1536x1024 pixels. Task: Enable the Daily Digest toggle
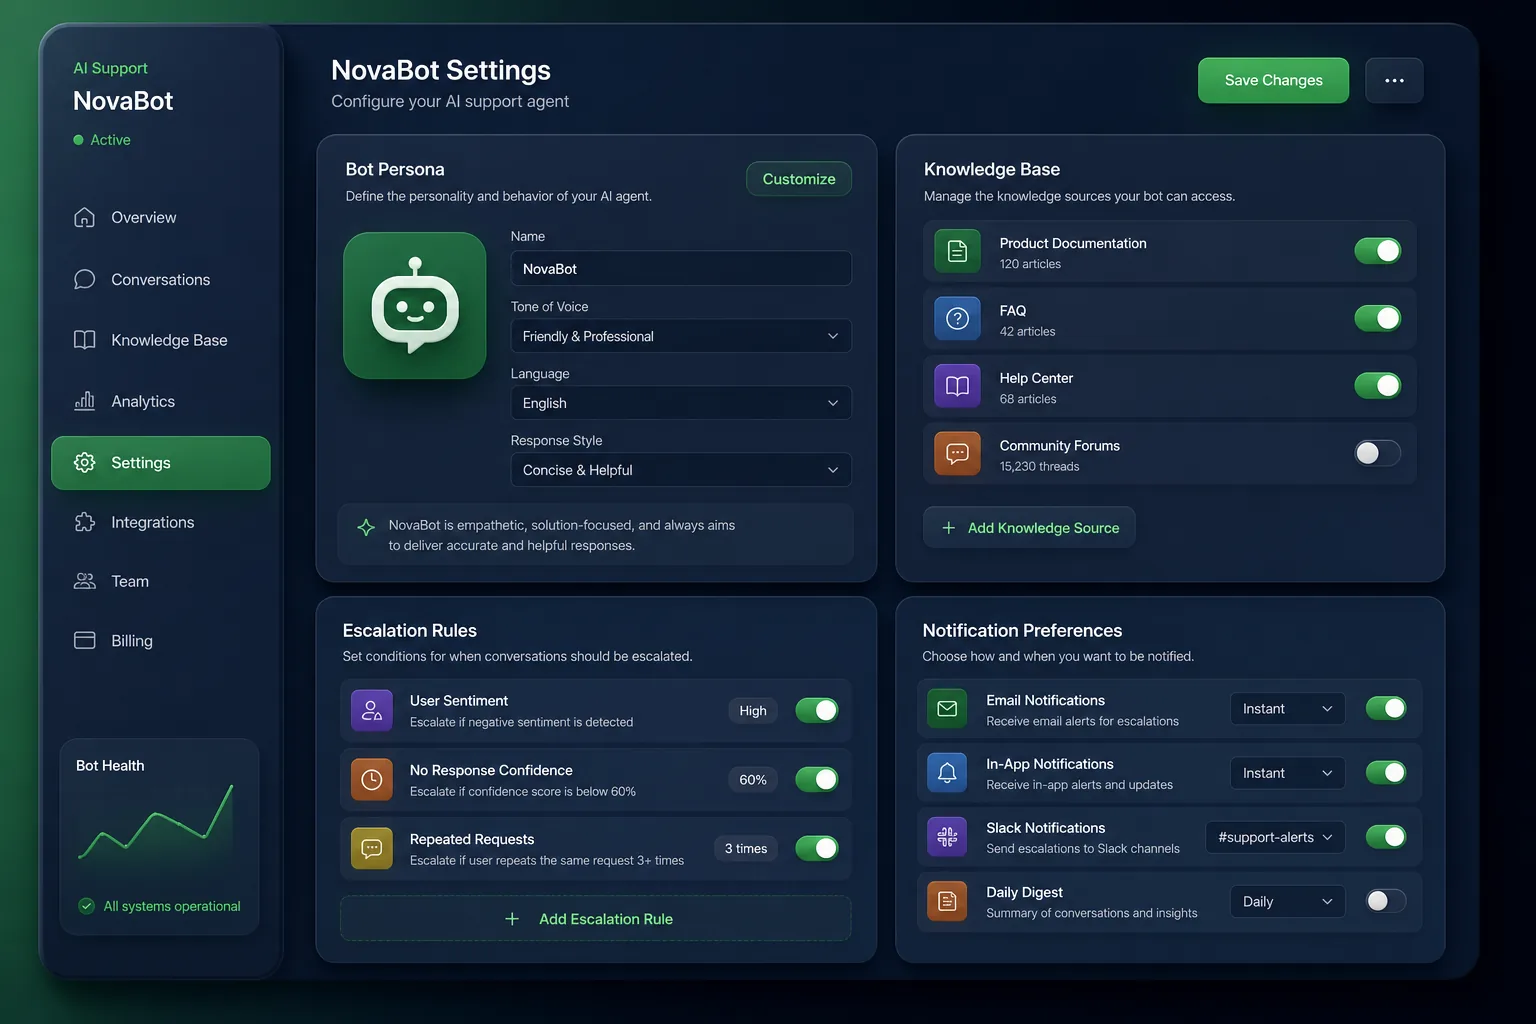coord(1386,901)
